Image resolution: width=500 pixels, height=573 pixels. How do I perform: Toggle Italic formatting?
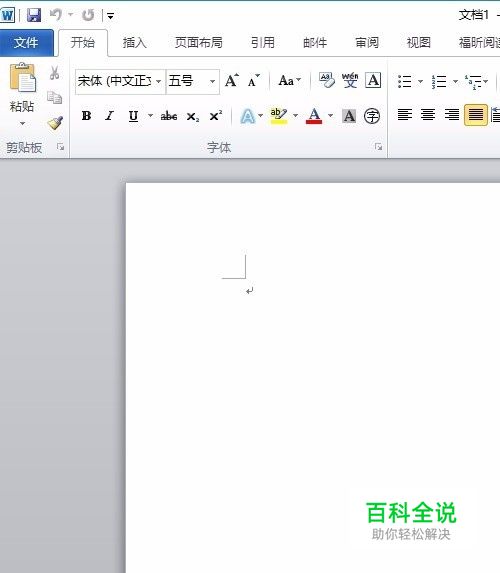coord(109,116)
